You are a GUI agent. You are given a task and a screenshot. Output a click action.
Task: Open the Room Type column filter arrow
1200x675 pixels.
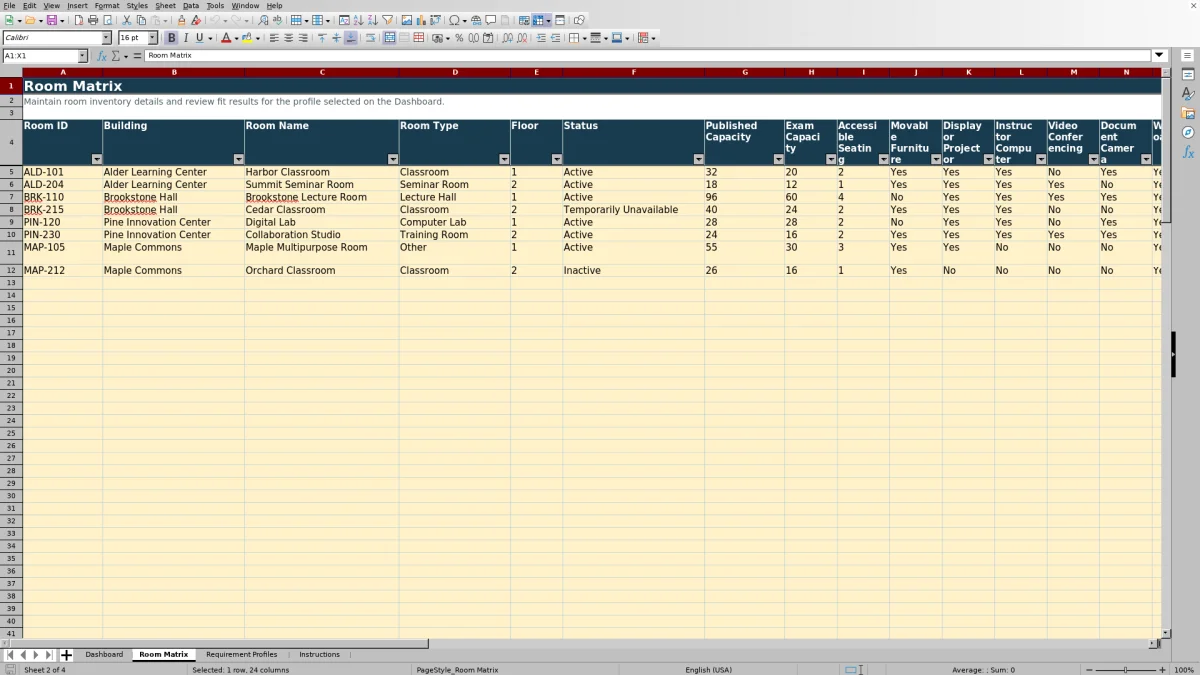pyautogui.click(x=504, y=159)
